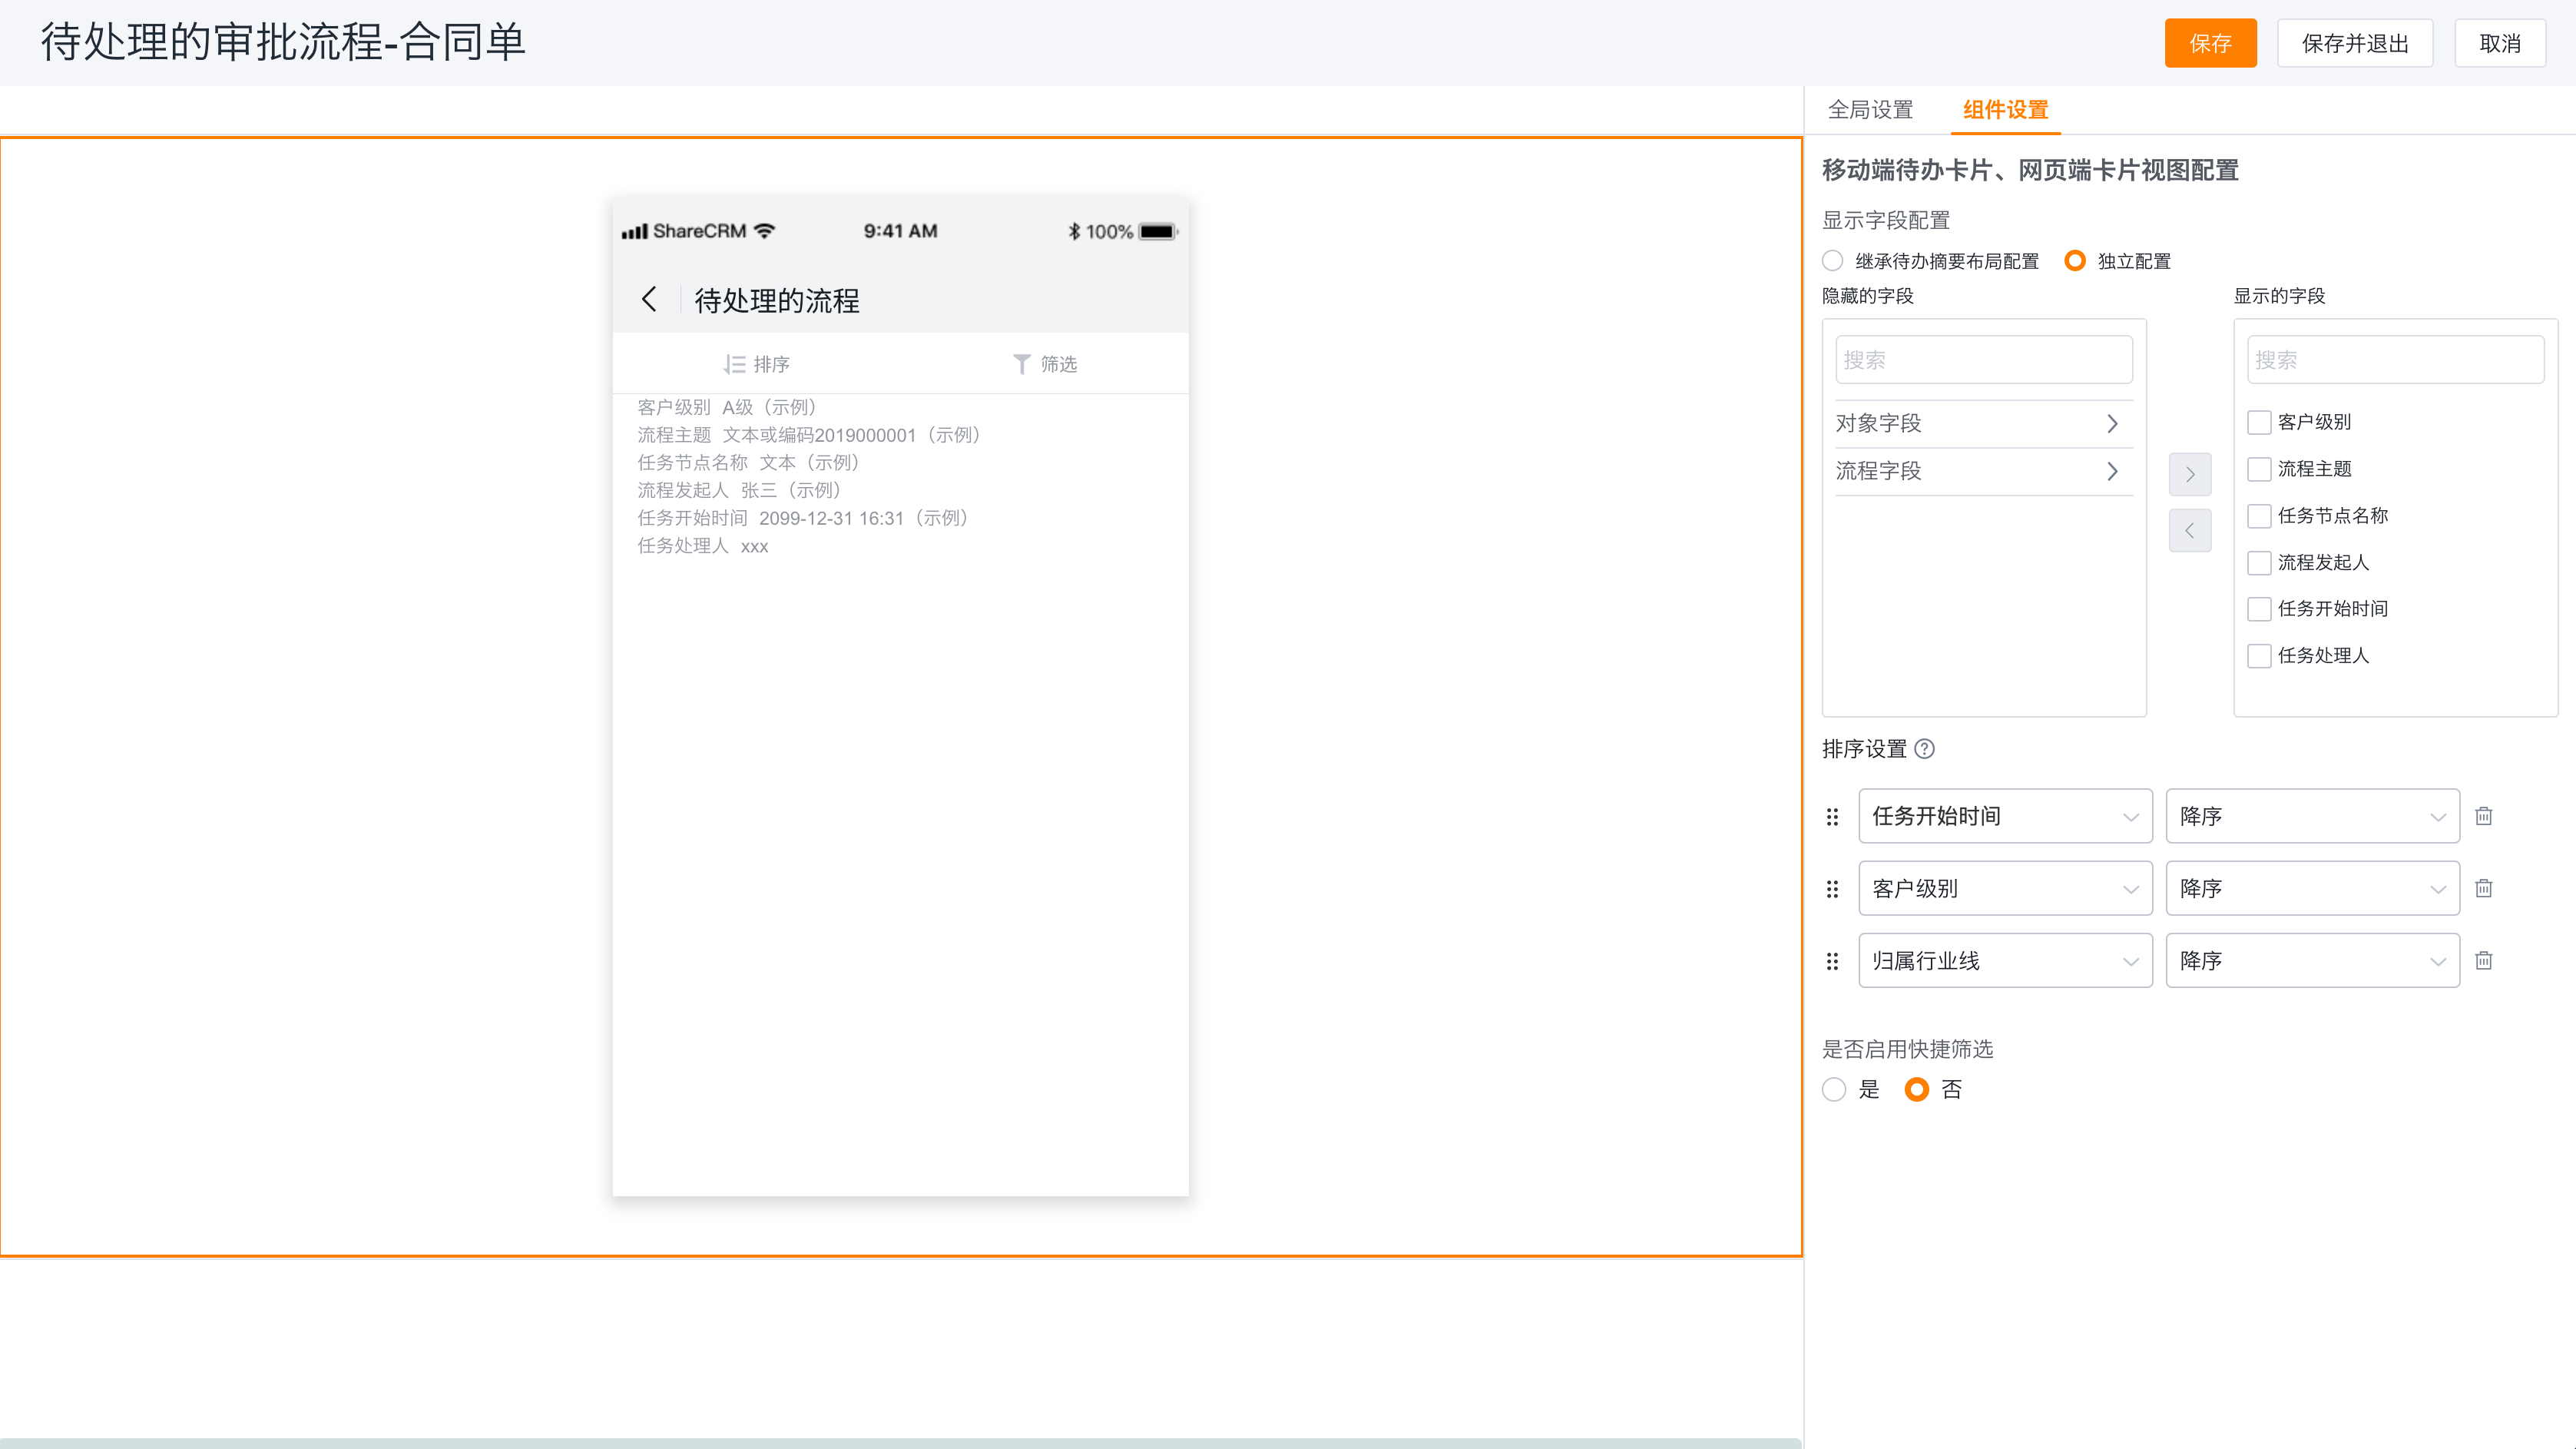Image resolution: width=2576 pixels, height=1449 pixels.
Task: Click the move-left arrow between field lists
Action: [x=2189, y=530]
